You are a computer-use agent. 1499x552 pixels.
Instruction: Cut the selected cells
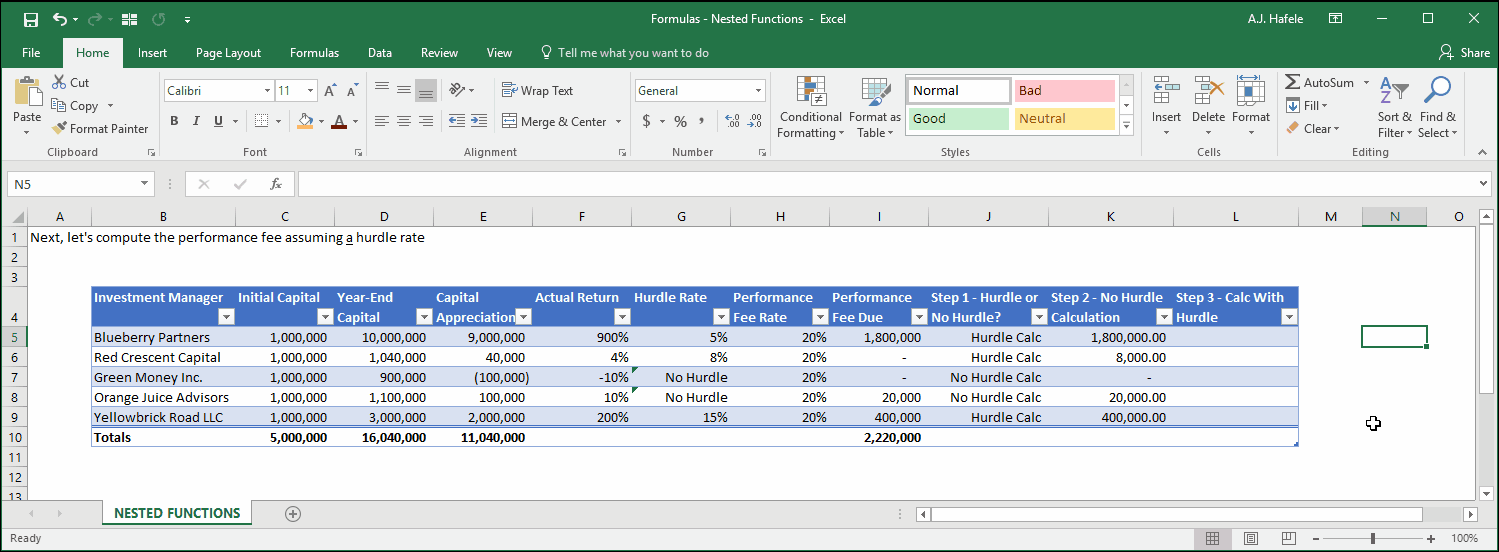point(71,83)
